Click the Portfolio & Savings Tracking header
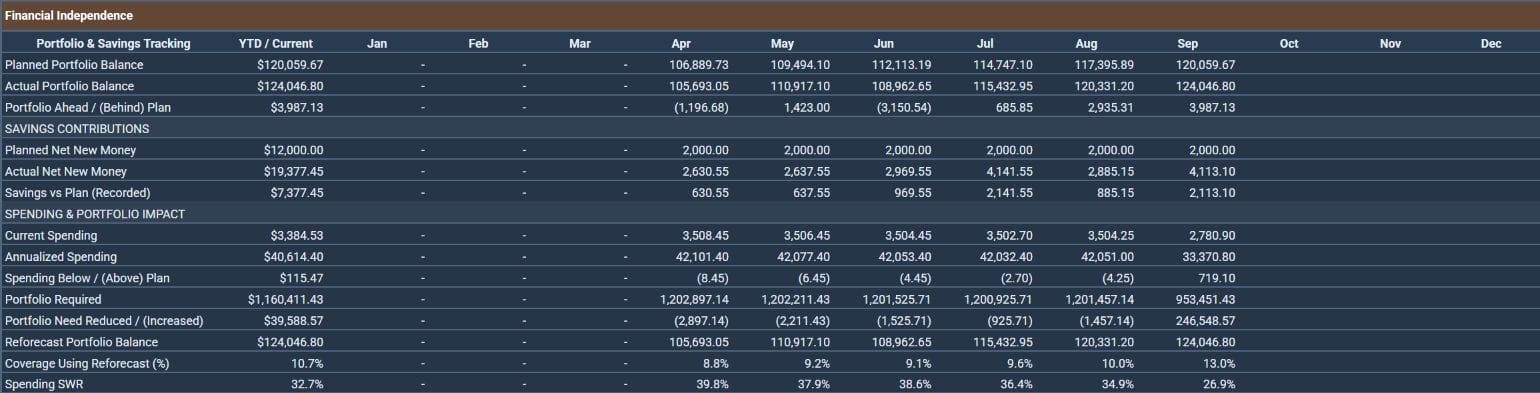1540x393 pixels. tap(113, 44)
